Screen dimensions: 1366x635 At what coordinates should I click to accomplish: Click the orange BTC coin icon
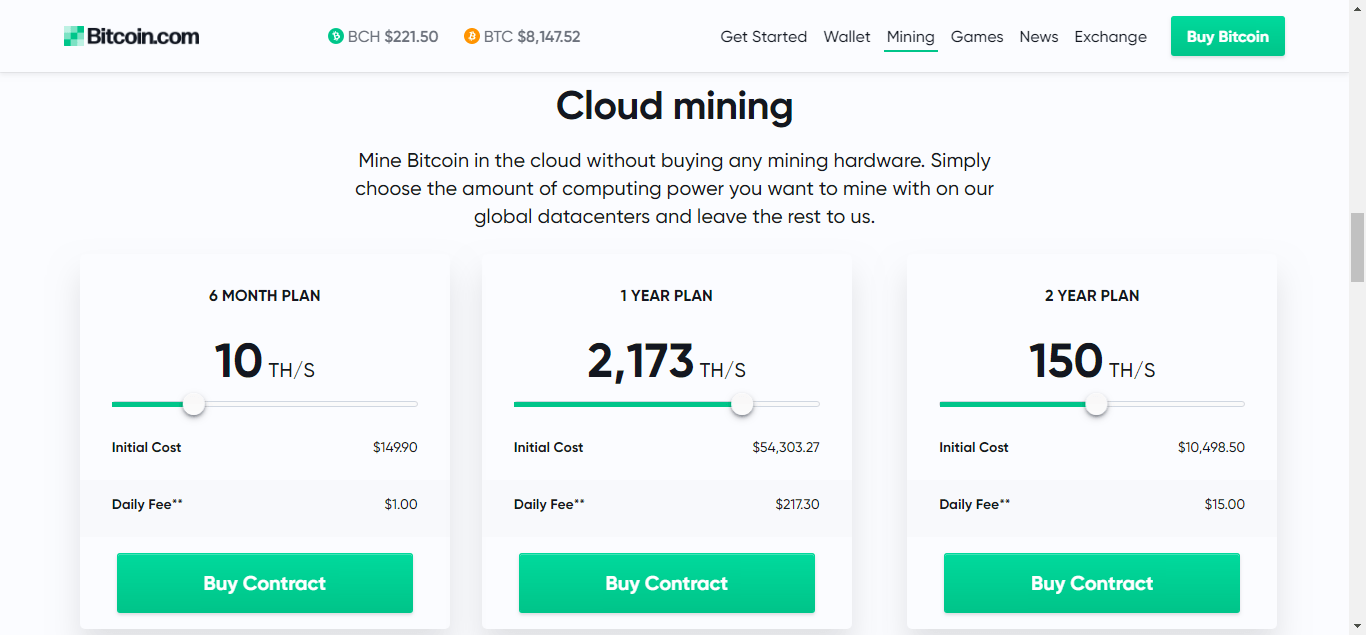pyautogui.click(x=472, y=37)
